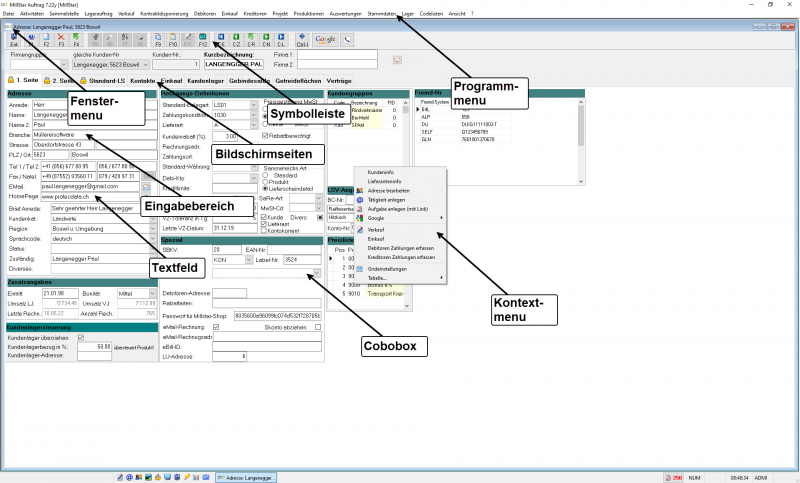This screenshot has width=800, height=483.
Task: Select the Produkt radio button
Action: point(265,182)
